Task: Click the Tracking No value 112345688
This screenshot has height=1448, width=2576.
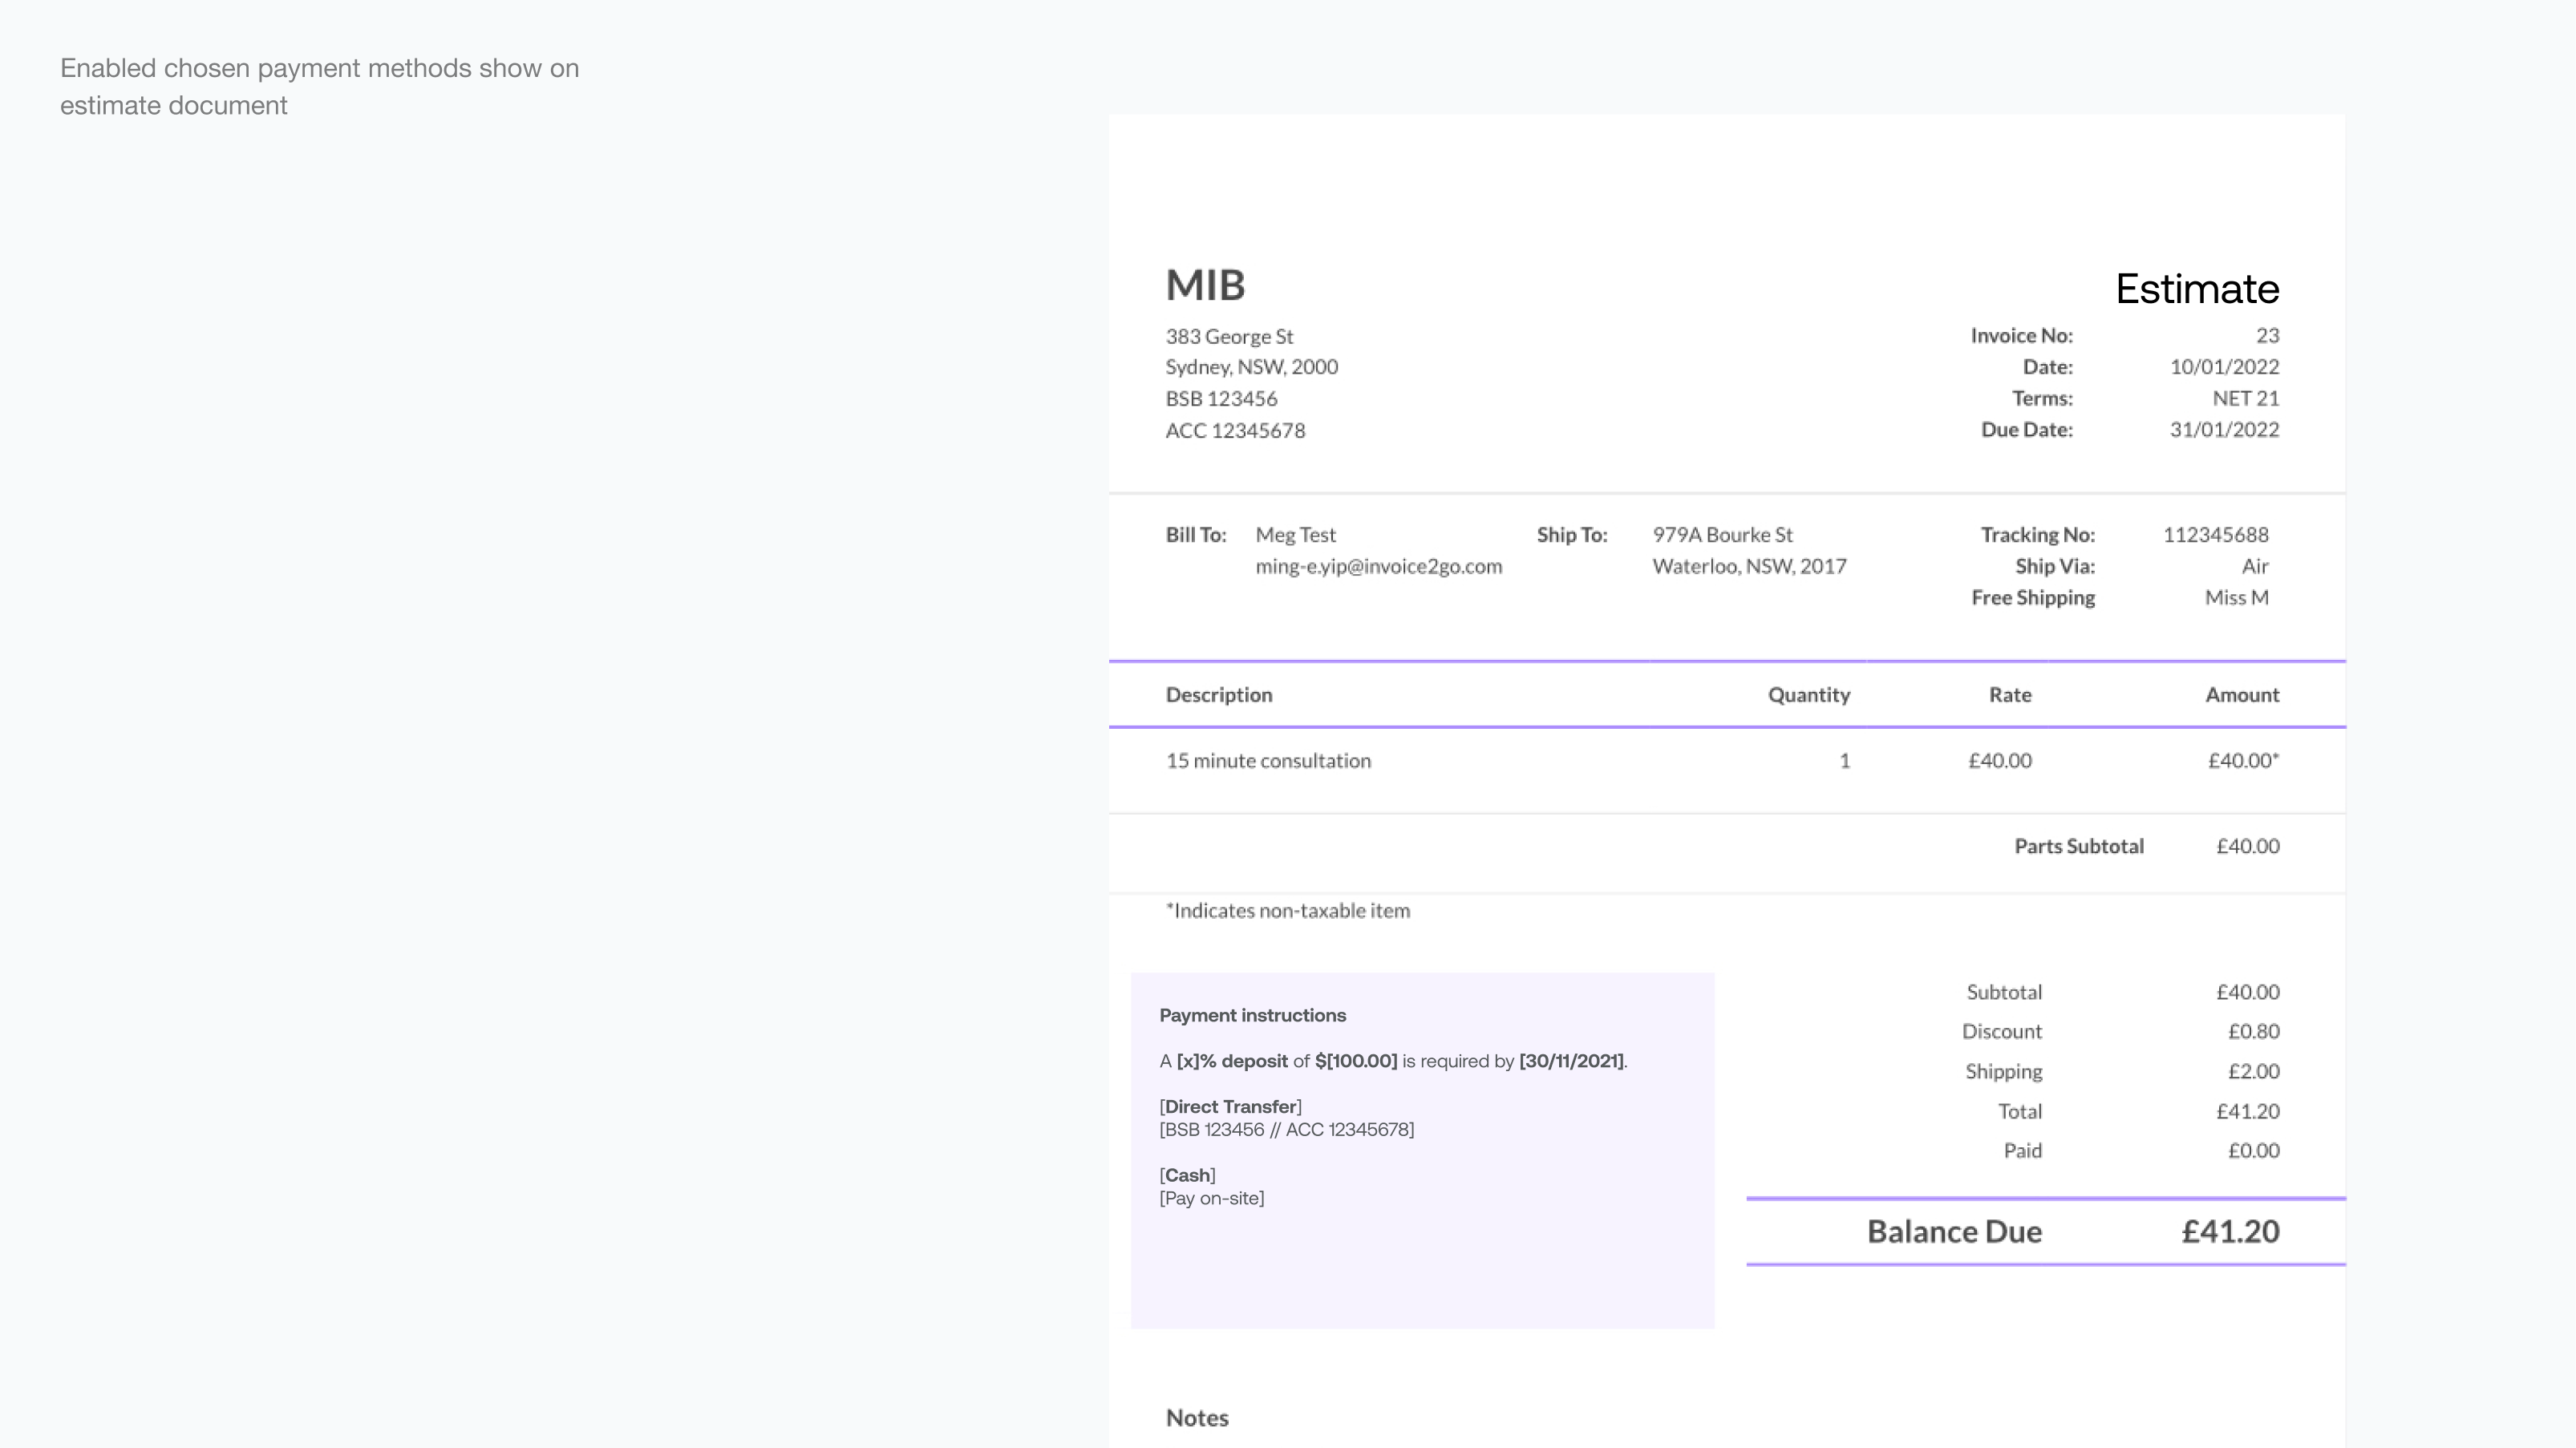Action: pos(2215,535)
